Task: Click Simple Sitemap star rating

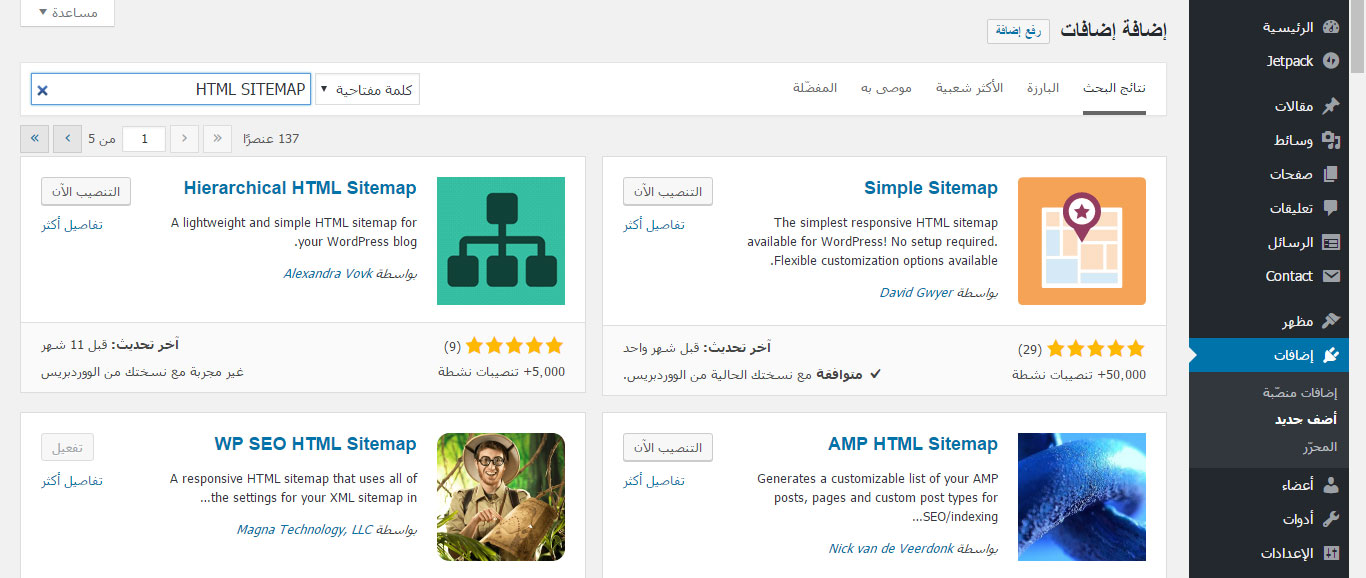Action: pos(1097,349)
